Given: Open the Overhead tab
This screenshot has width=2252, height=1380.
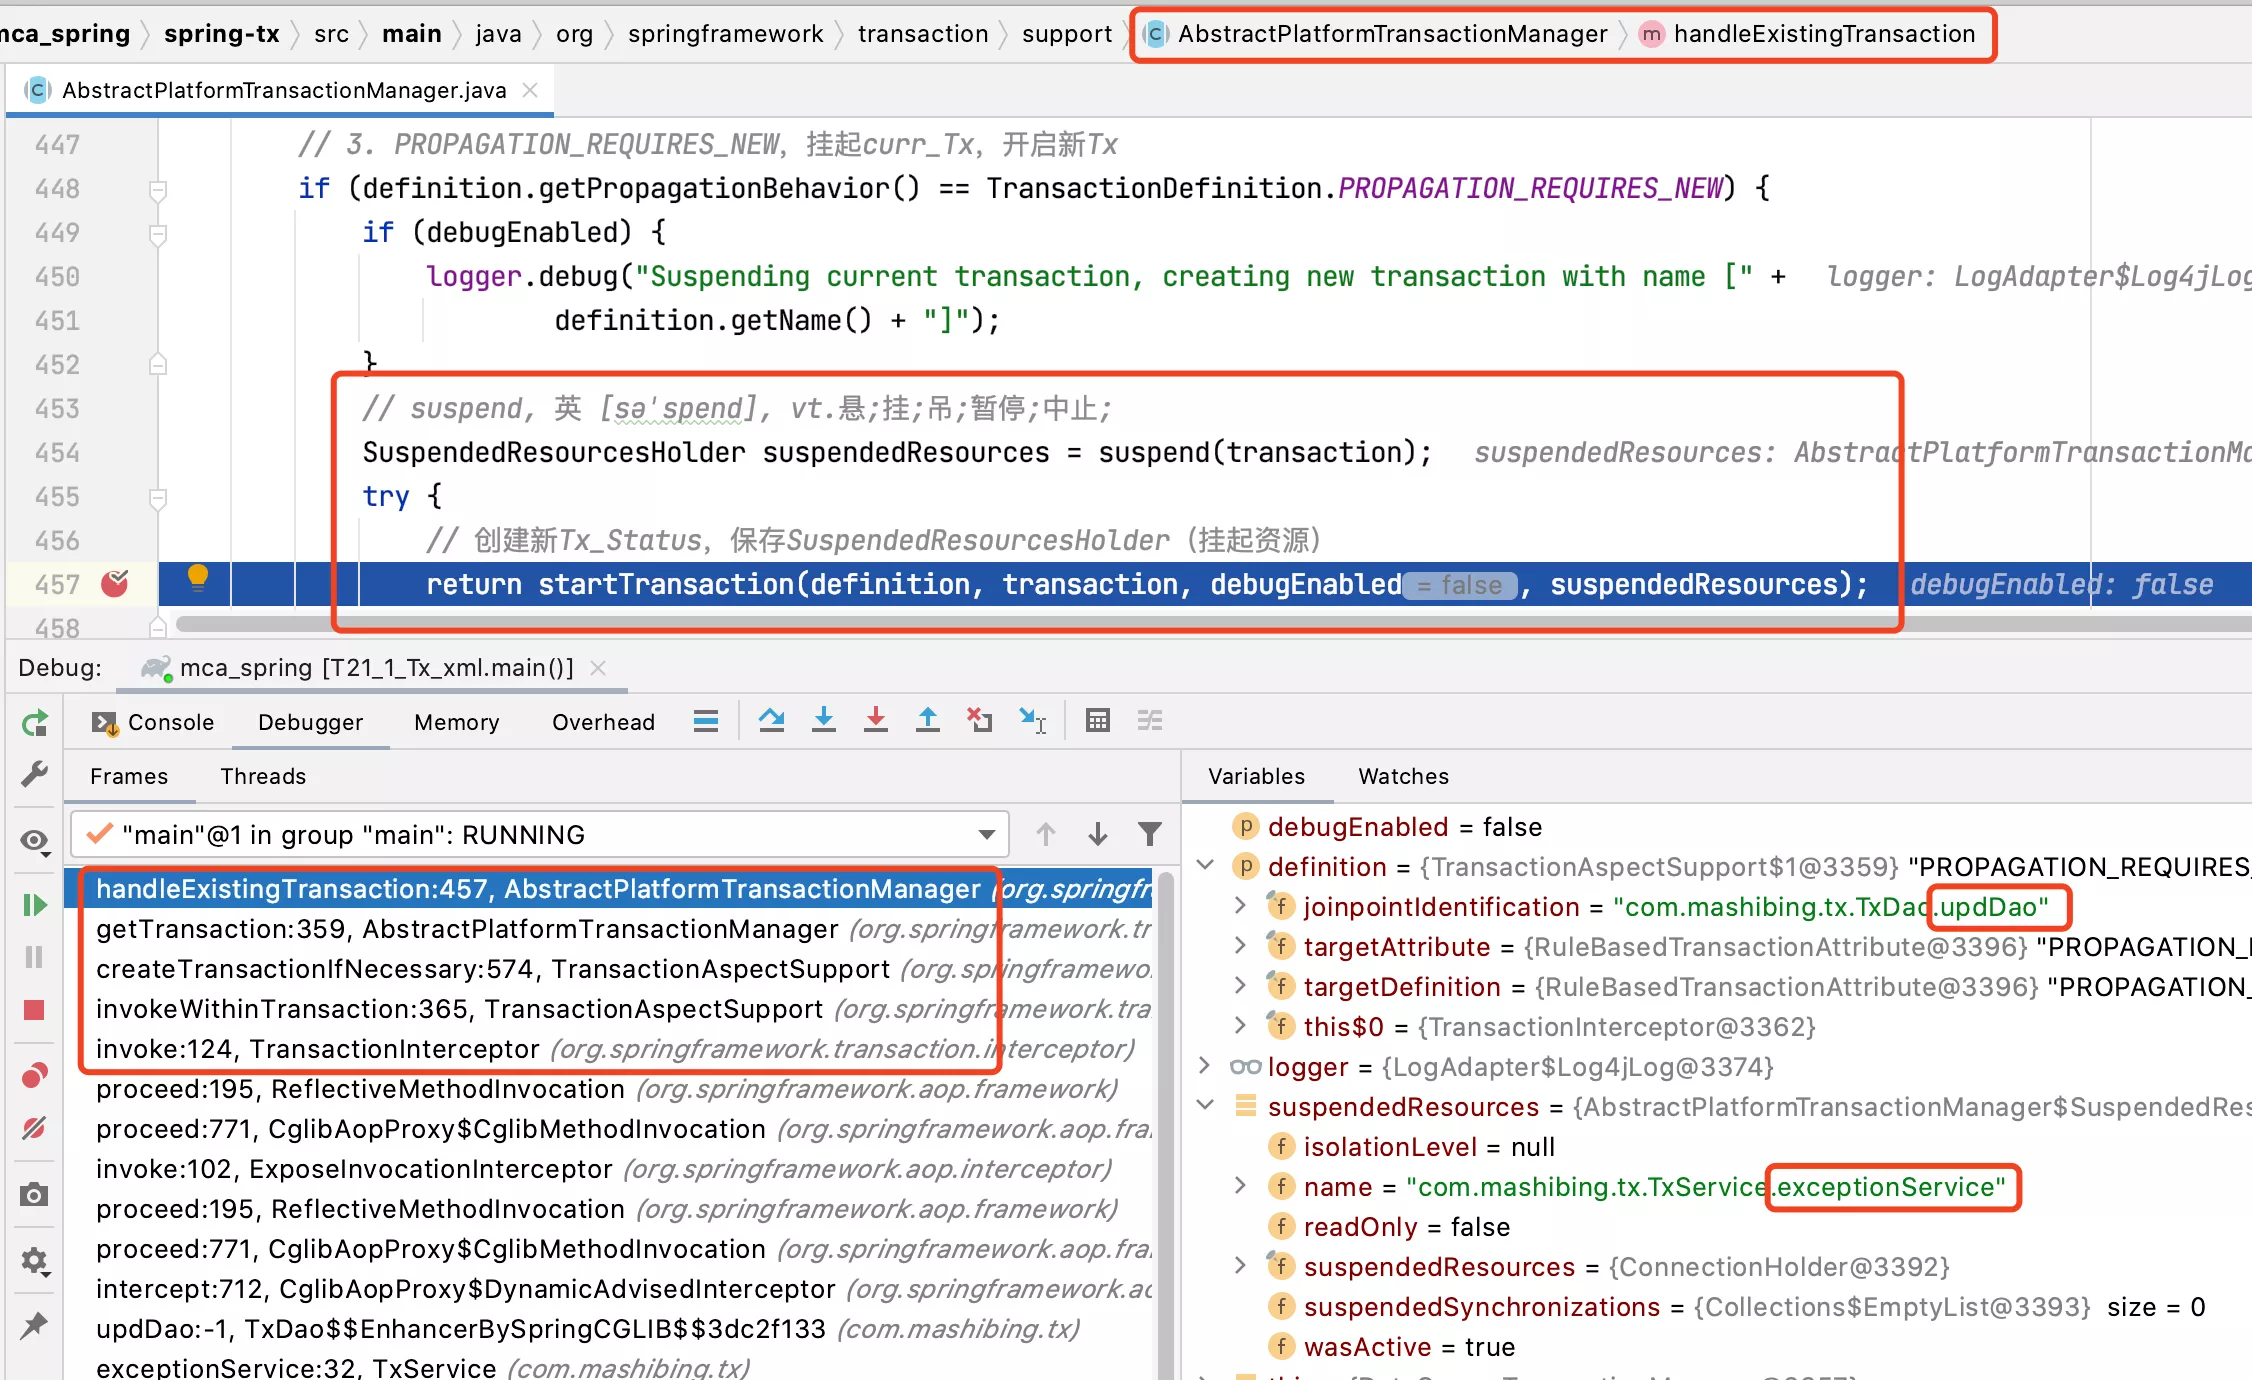Looking at the screenshot, I should coord(603,722).
